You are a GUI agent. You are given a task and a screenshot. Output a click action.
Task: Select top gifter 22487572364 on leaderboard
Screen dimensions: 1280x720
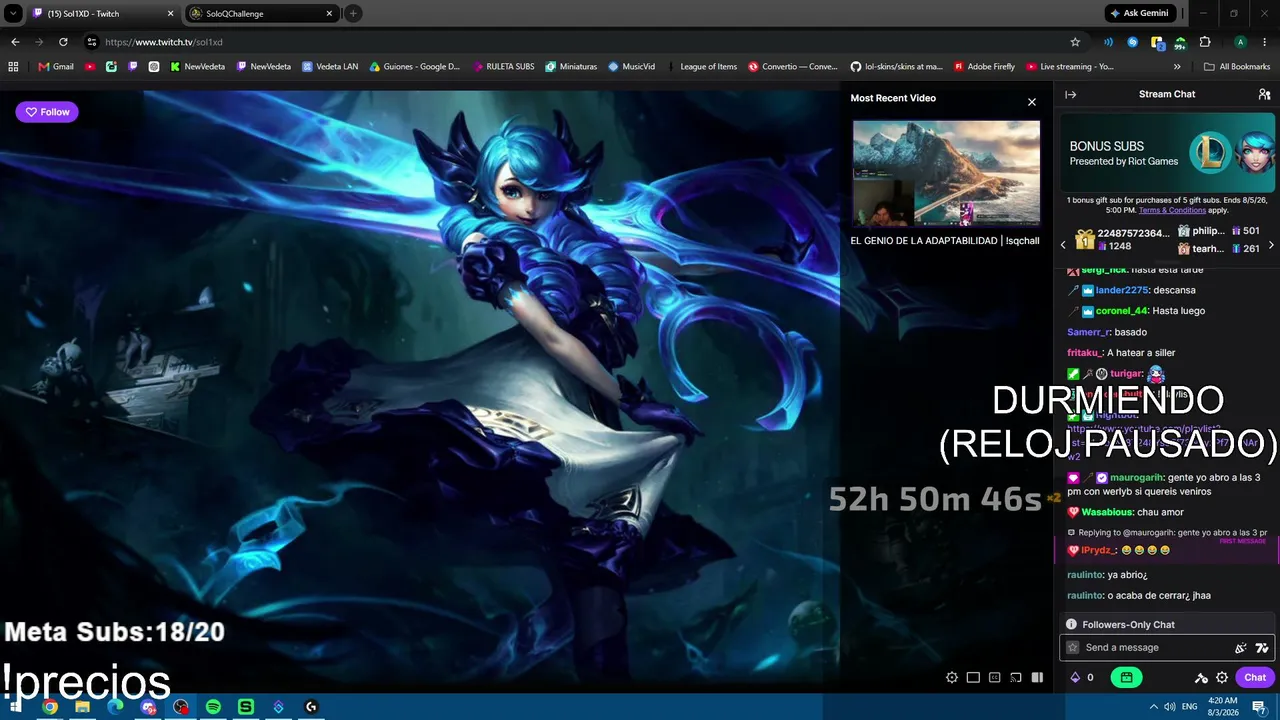coord(1122,240)
